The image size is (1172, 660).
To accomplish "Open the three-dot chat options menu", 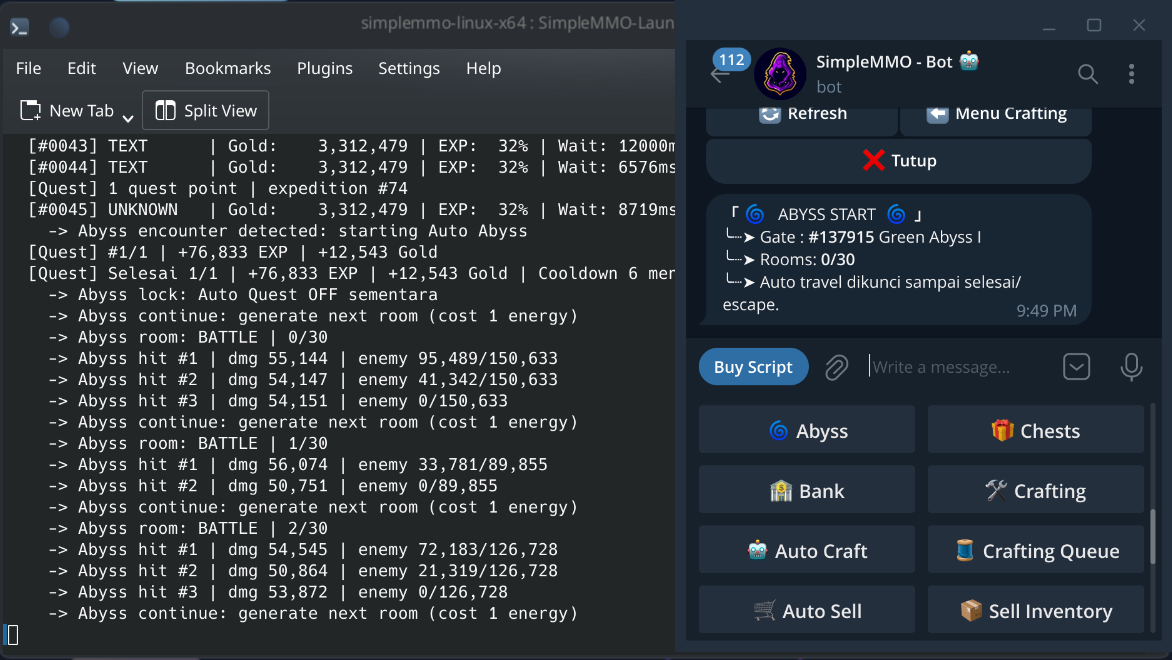I will point(1131,74).
